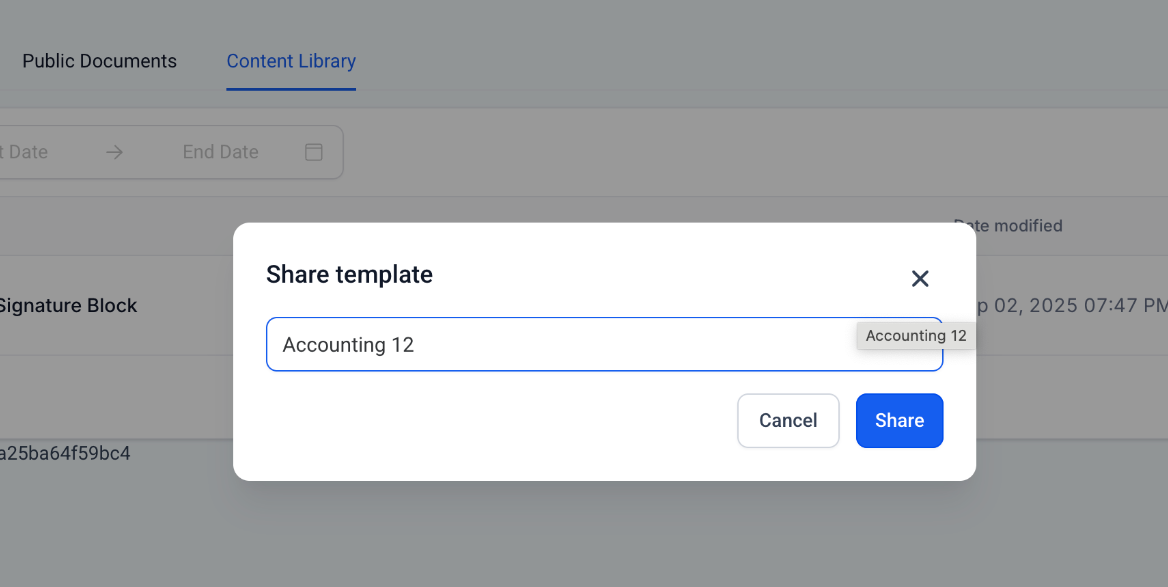Viewport: 1168px width, 587px height.
Task: Open the Signature Block item
Action: (68, 306)
